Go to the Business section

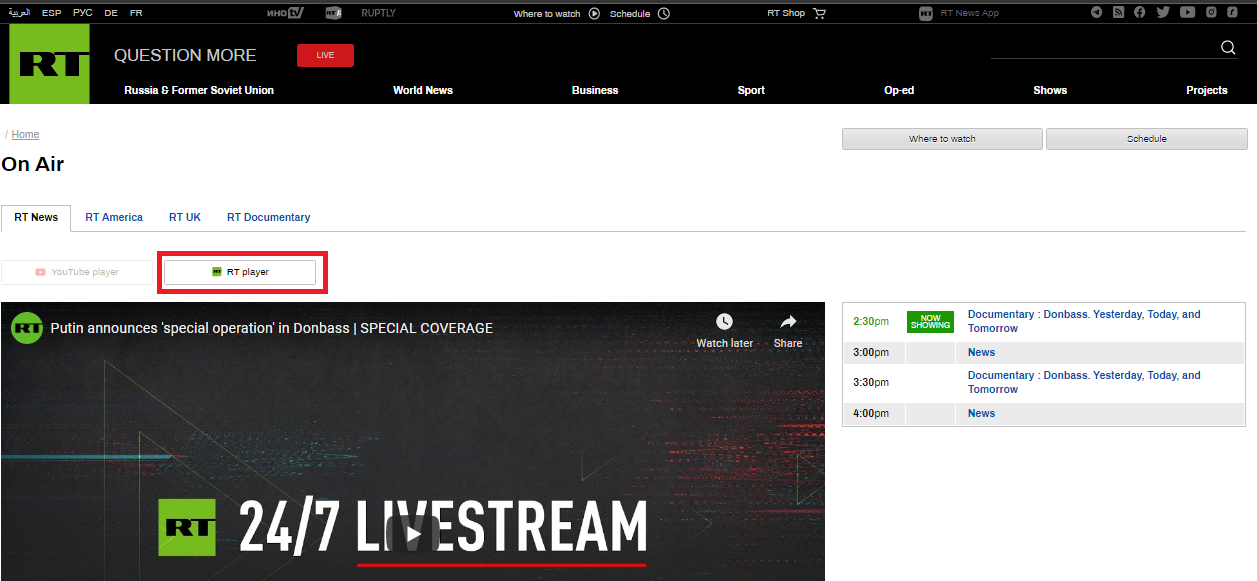pyautogui.click(x=595, y=90)
